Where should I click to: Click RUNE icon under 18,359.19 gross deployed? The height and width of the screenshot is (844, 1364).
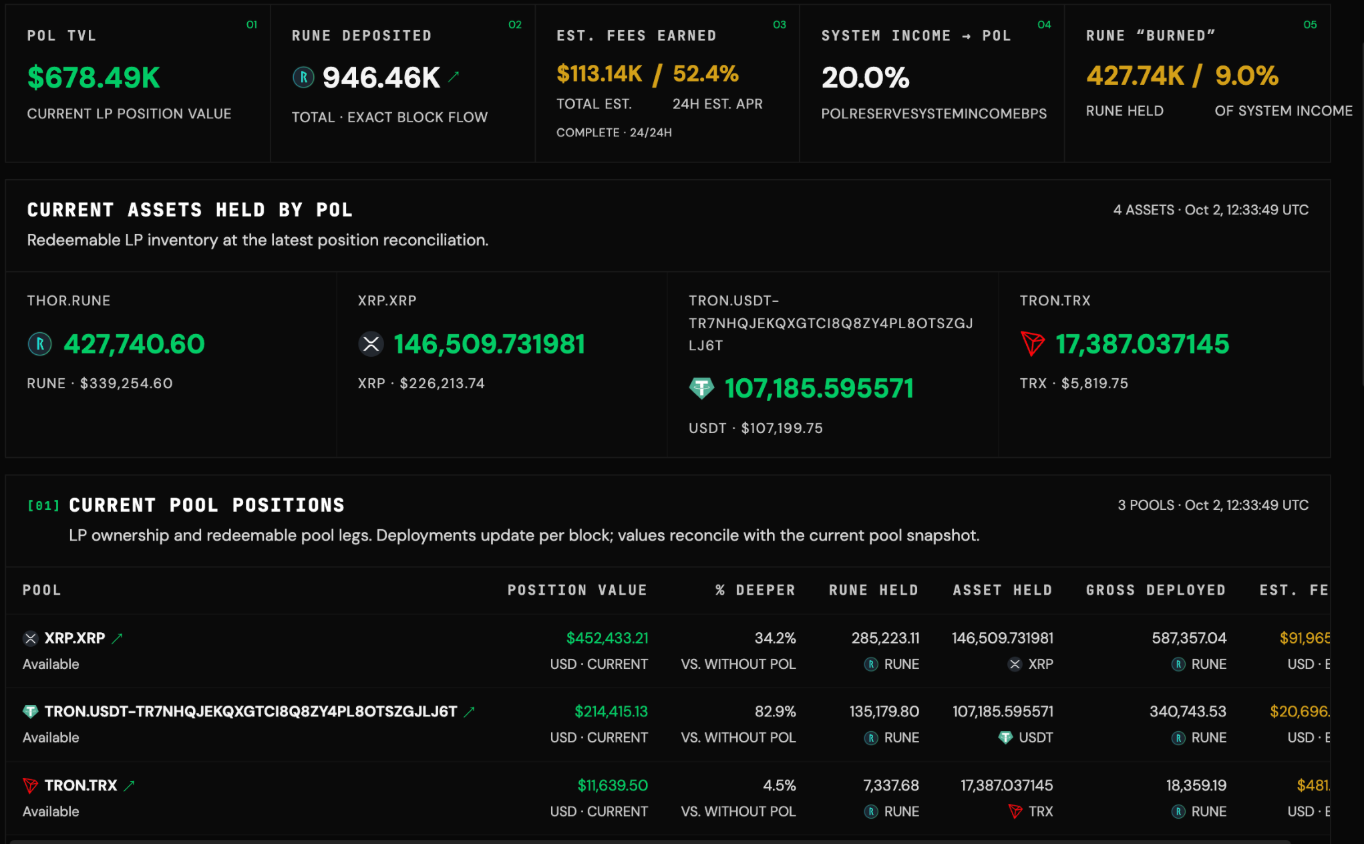coord(1179,812)
